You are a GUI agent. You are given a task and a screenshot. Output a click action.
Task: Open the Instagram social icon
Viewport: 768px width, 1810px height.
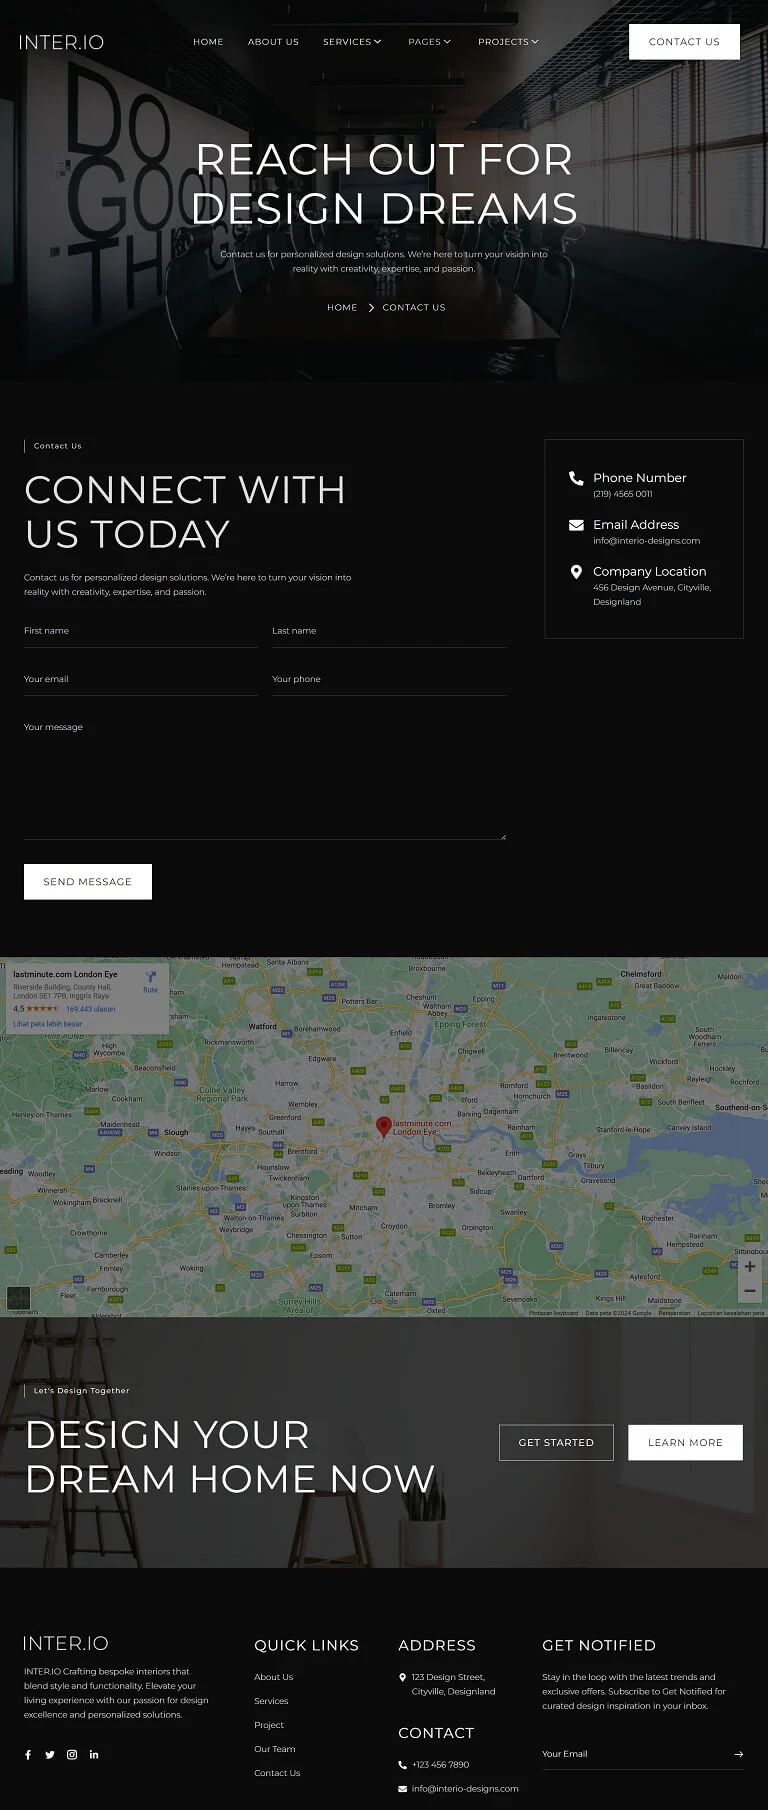tap(72, 1754)
